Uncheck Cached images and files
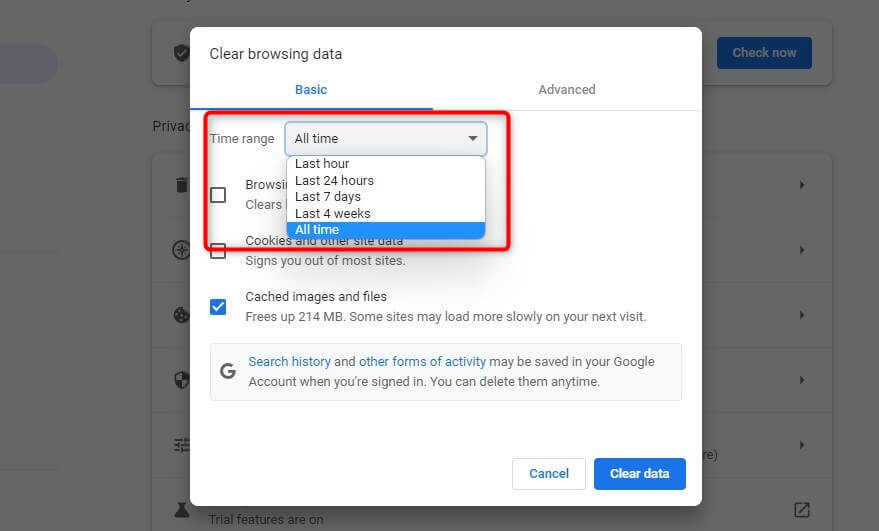Viewport: 879px width, 531px height. click(x=218, y=307)
